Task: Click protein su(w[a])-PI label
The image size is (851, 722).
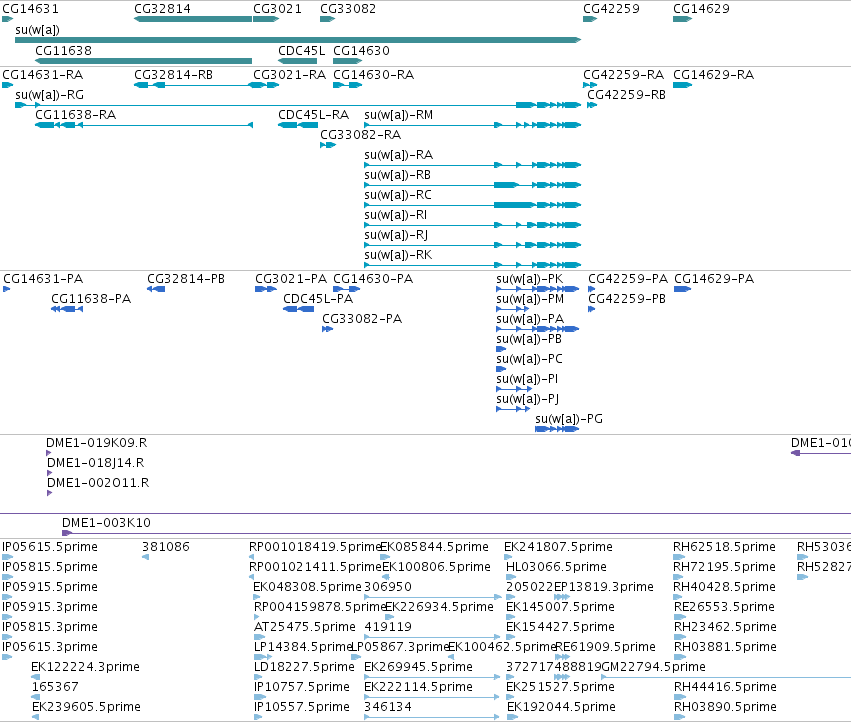Action: click(527, 379)
